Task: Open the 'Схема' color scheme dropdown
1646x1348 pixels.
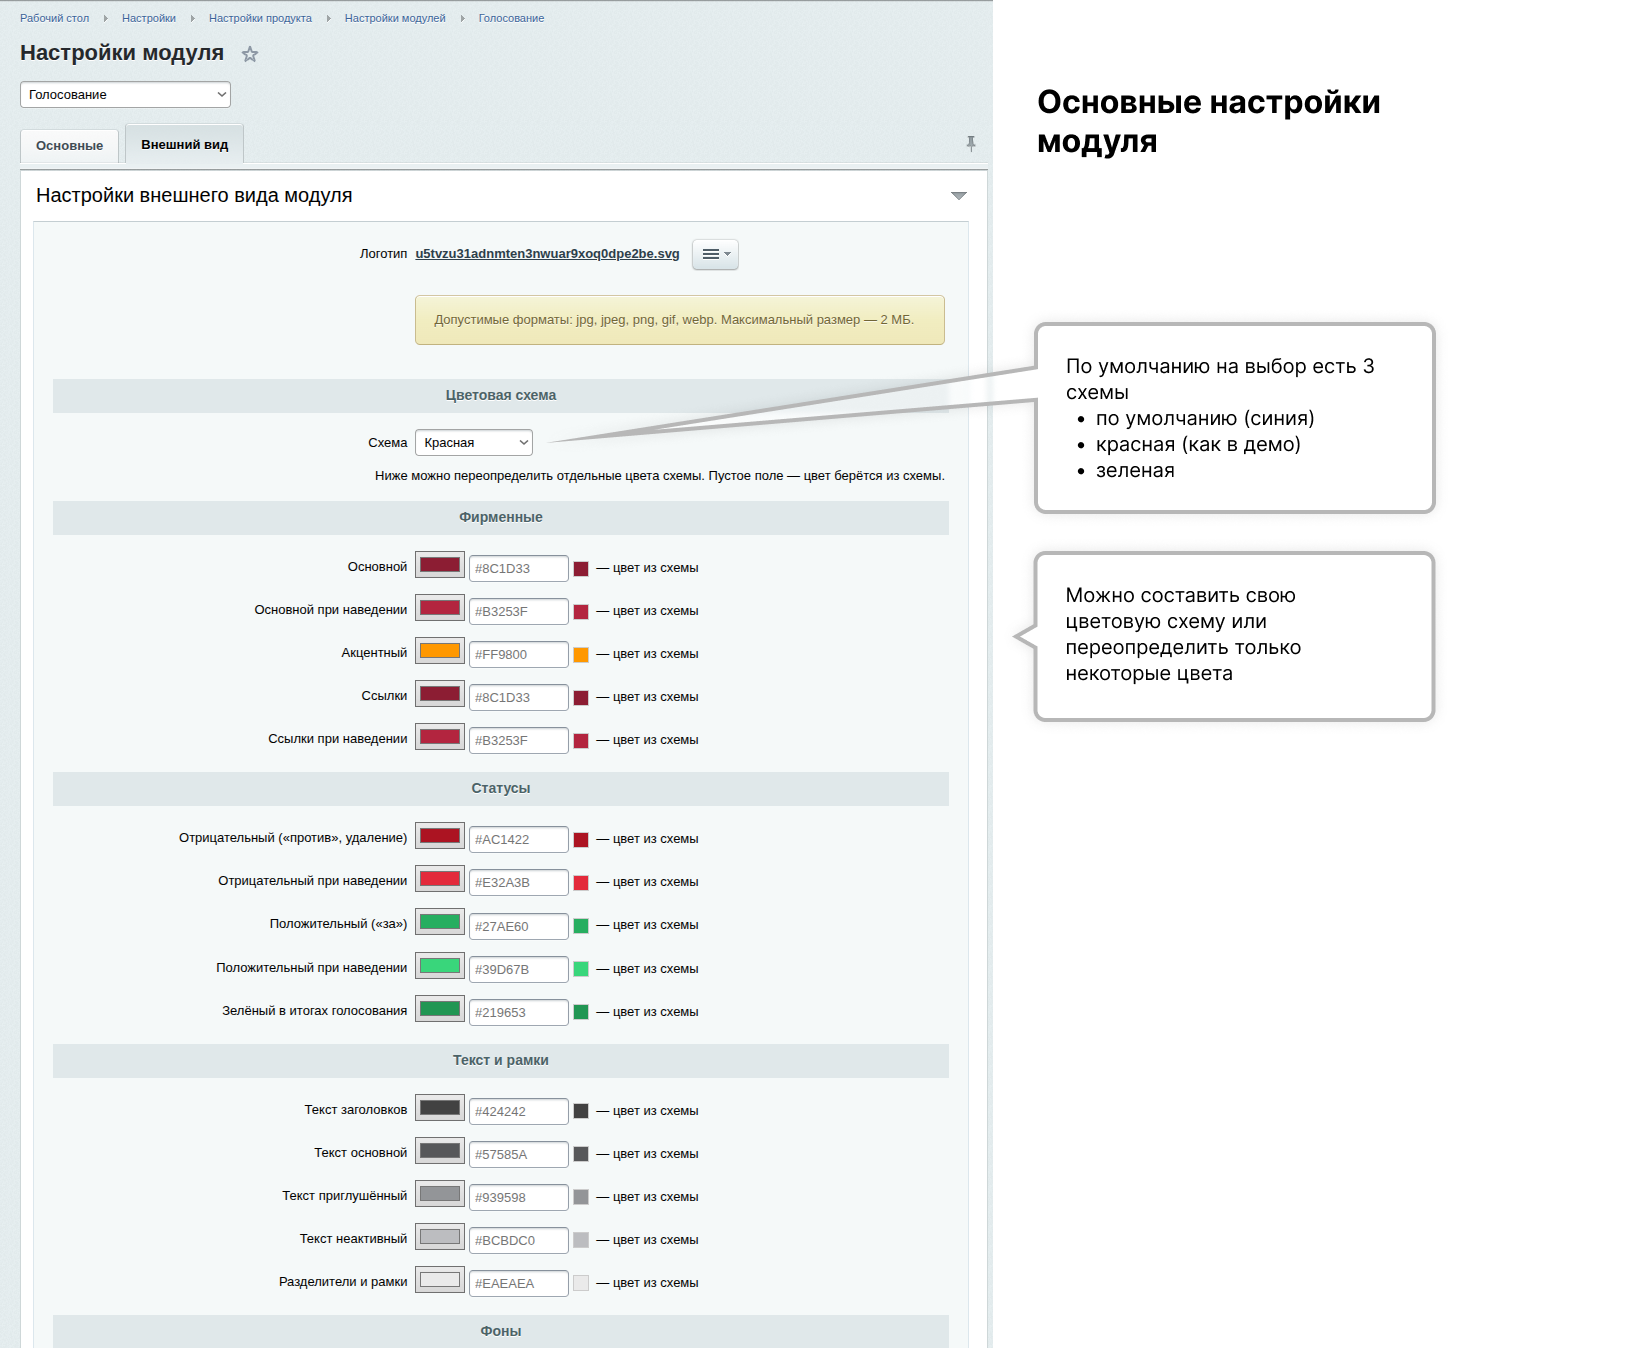Action: coord(474,442)
